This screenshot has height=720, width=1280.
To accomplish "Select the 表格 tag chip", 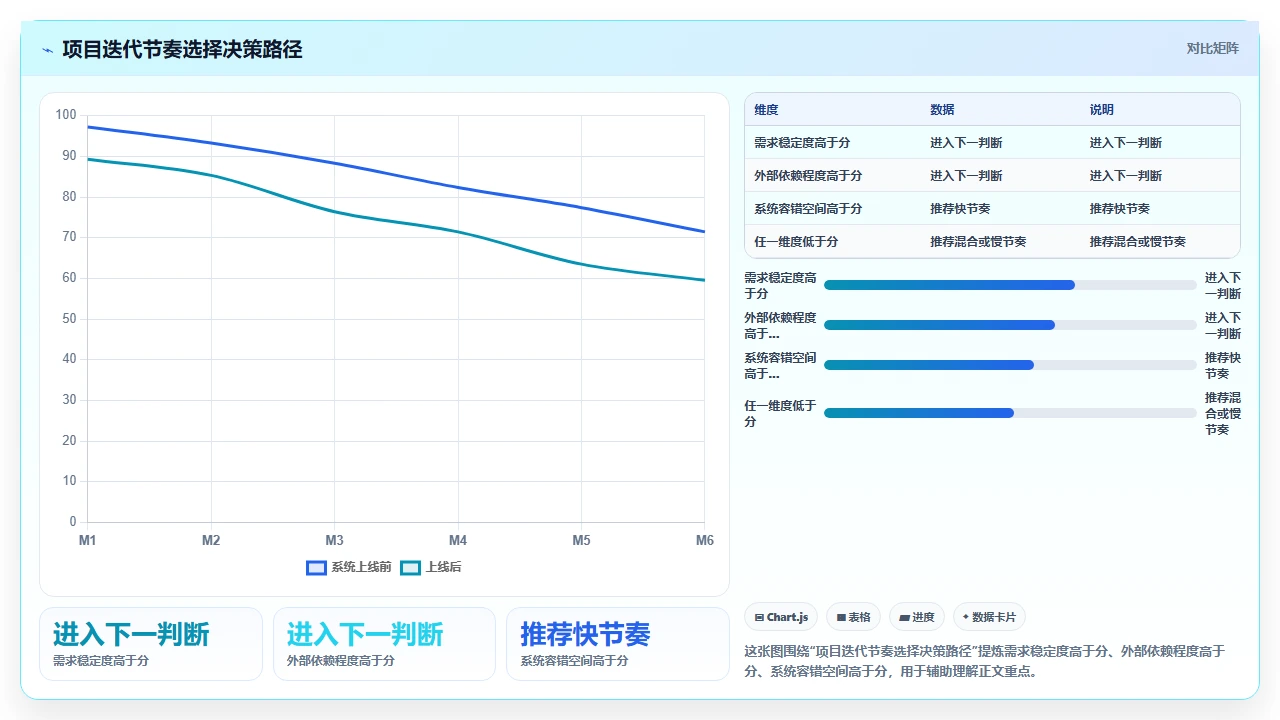I will 853,617.
